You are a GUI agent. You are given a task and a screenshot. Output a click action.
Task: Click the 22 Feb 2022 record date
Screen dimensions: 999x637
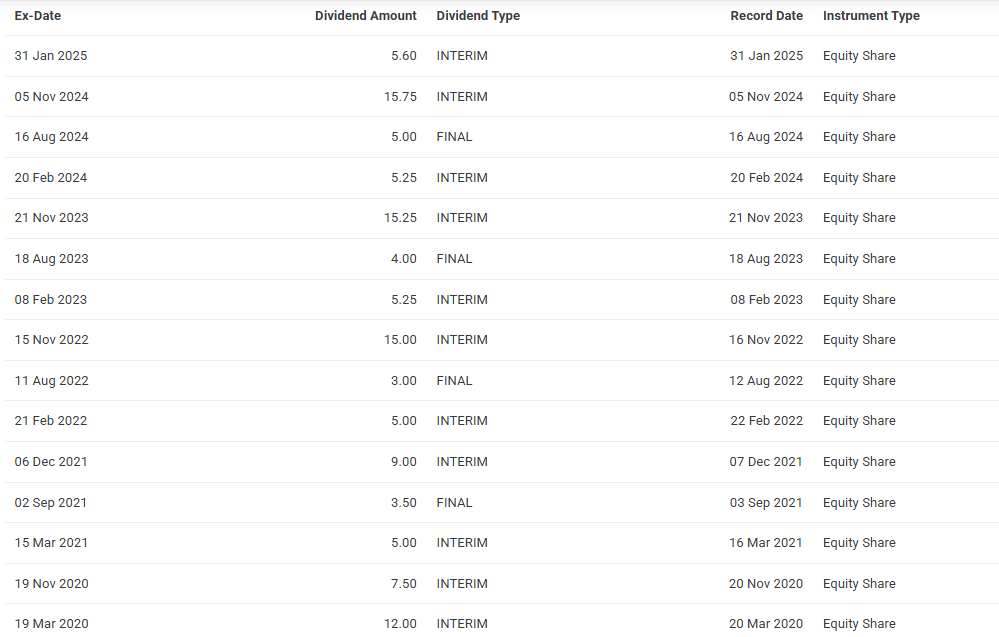[766, 421]
